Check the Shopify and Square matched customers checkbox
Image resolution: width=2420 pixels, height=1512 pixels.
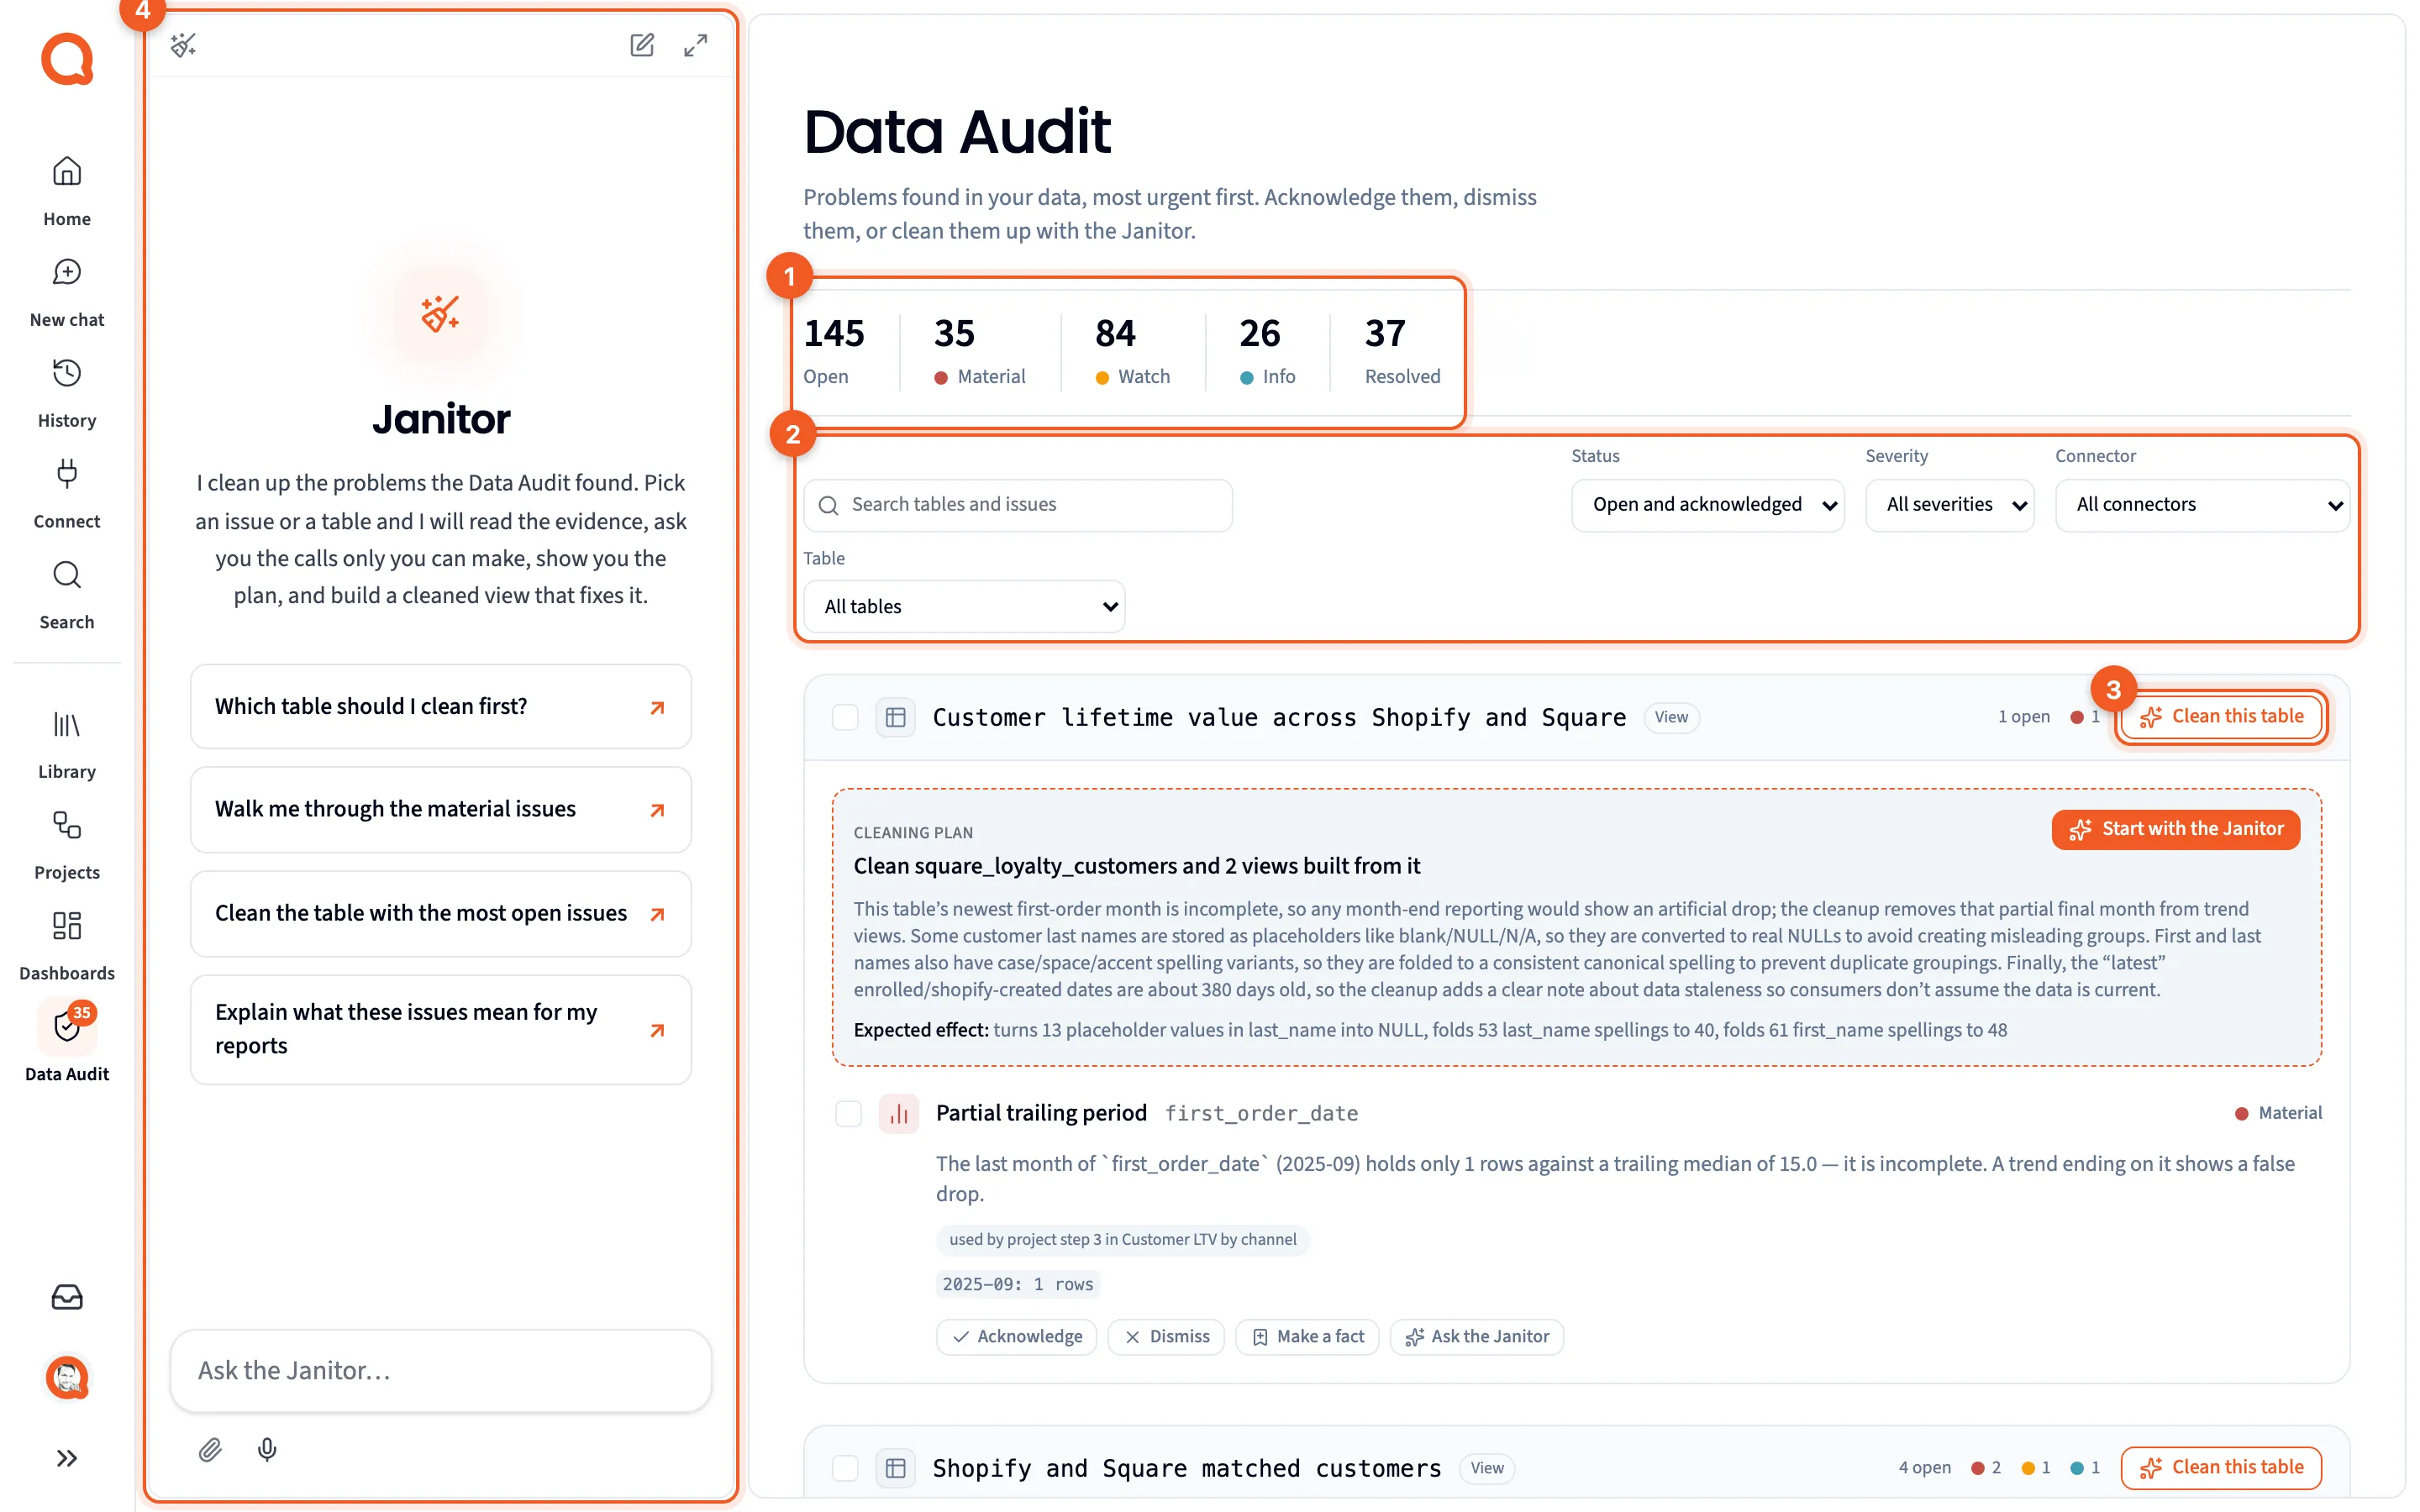coord(845,1468)
